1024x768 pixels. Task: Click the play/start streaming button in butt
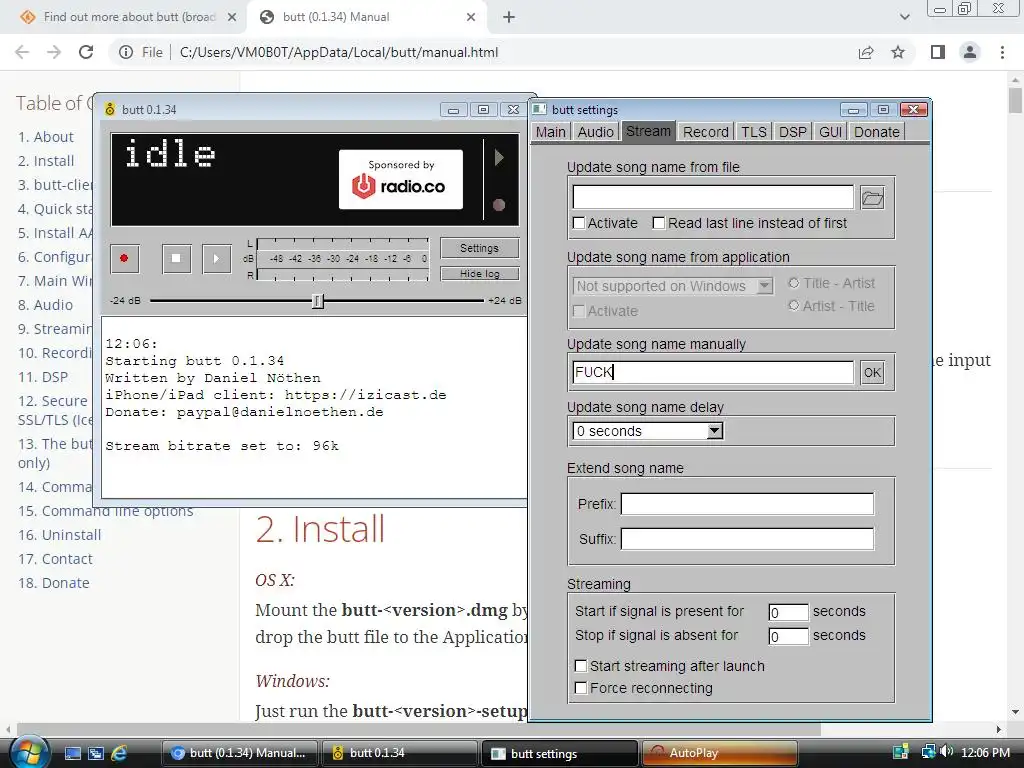click(x=216, y=258)
